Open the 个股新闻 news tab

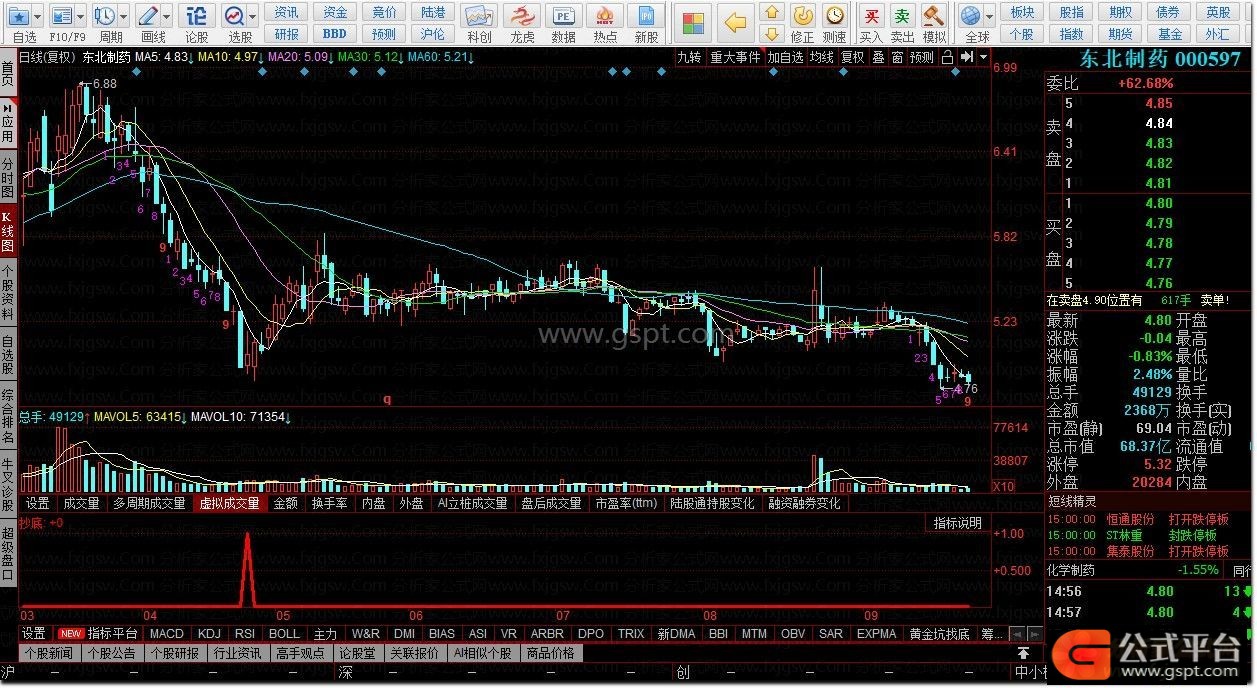[50, 654]
